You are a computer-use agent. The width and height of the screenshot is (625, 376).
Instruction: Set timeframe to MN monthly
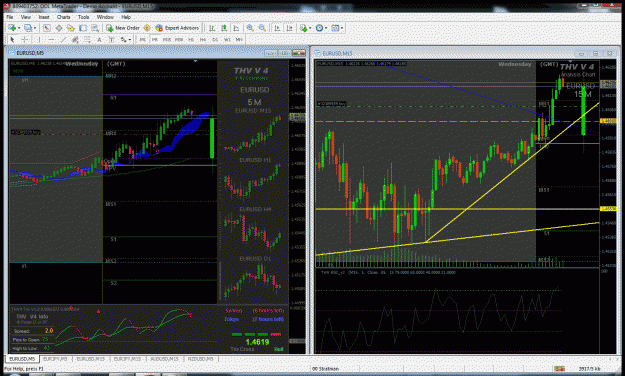pos(239,39)
